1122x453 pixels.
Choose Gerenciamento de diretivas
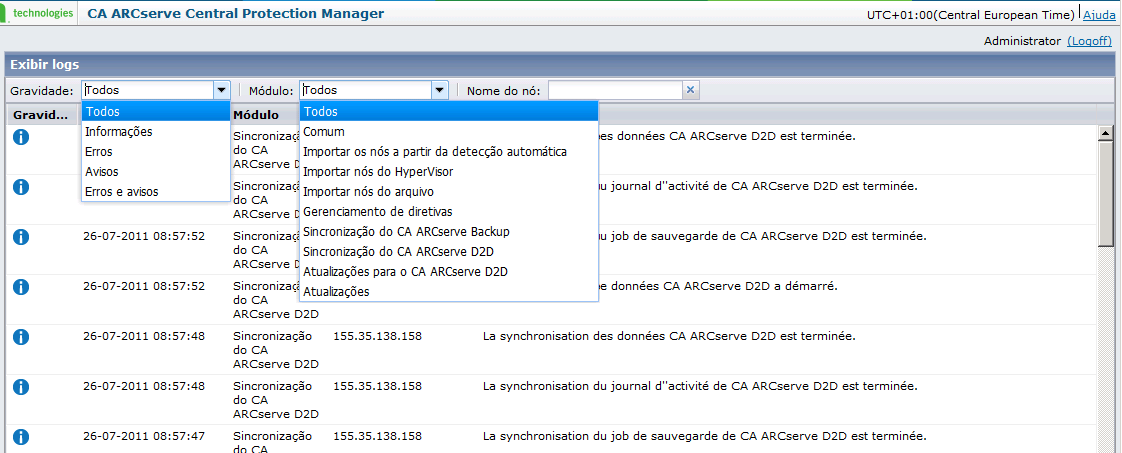click(x=449, y=212)
